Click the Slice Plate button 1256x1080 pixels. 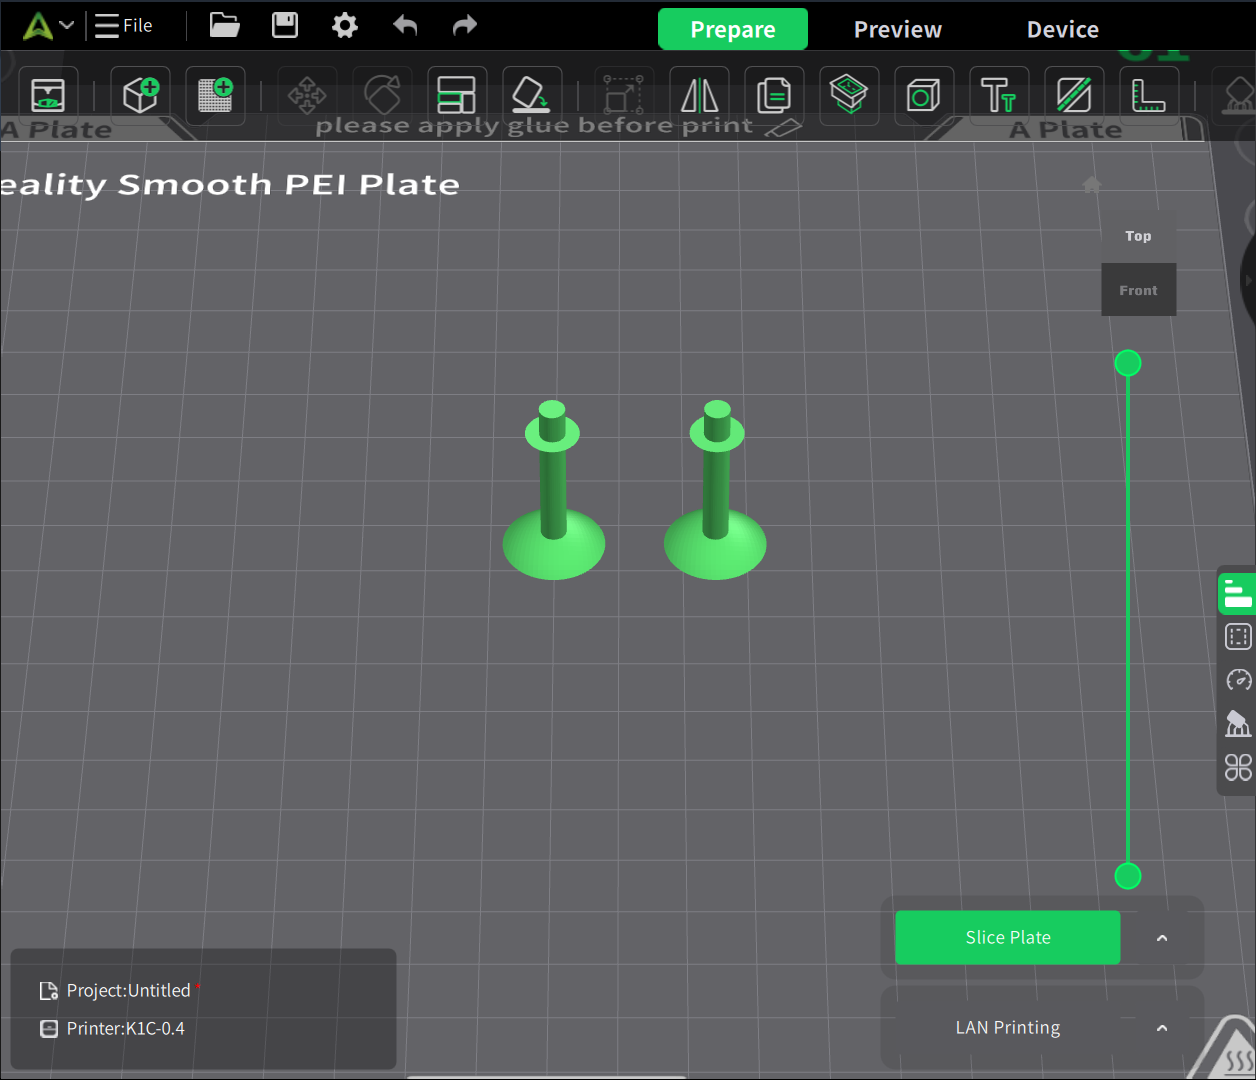point(1007,938)
